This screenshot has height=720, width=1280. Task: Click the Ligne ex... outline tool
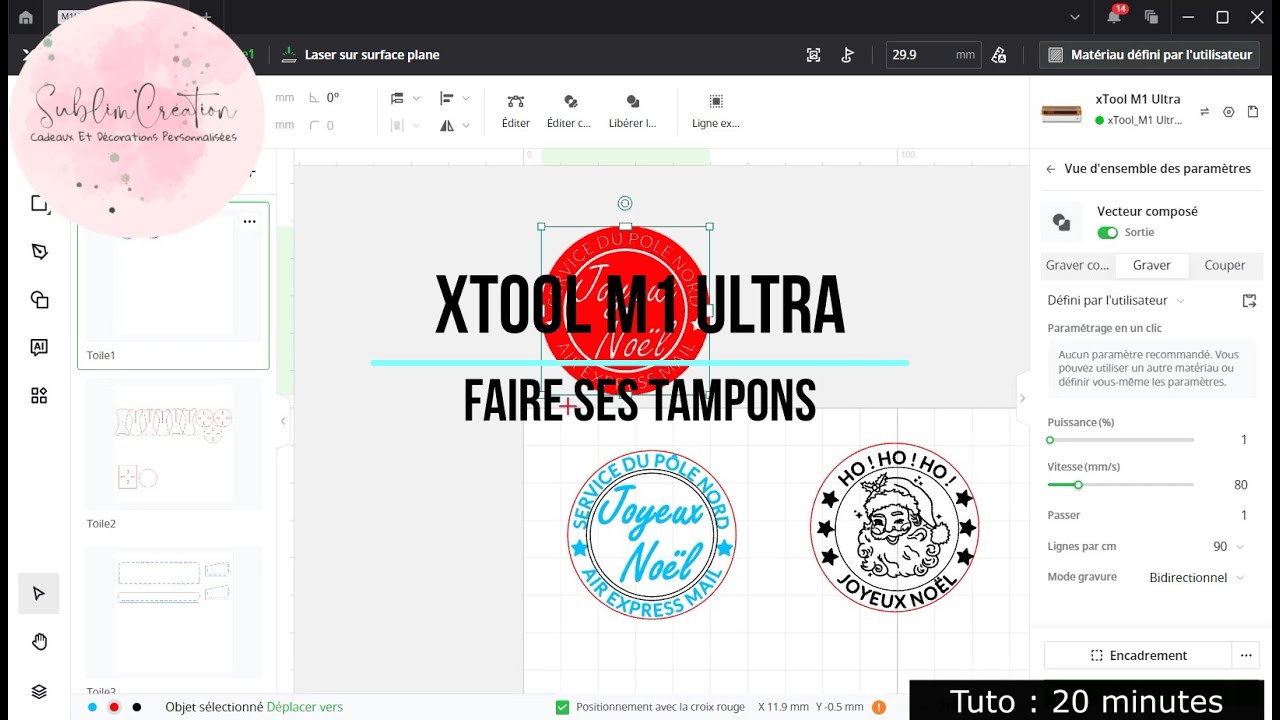716,111
